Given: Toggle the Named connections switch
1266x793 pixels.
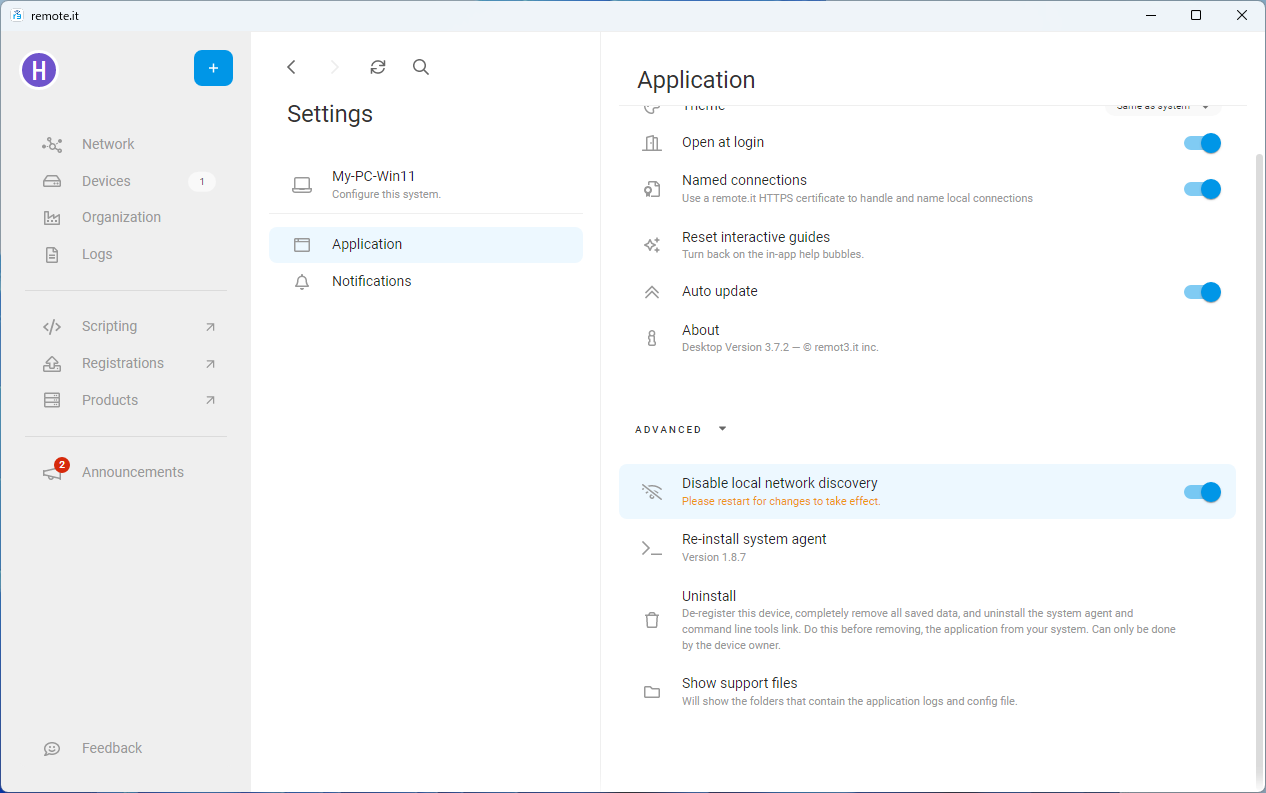Looking at the screenshot, I should pos(1202,189).
